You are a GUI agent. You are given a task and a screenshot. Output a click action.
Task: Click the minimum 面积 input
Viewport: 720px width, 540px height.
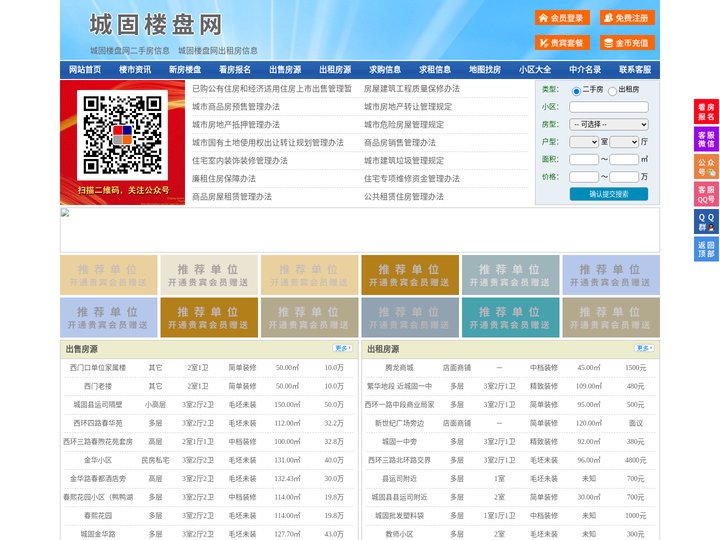tap(584, 159)
